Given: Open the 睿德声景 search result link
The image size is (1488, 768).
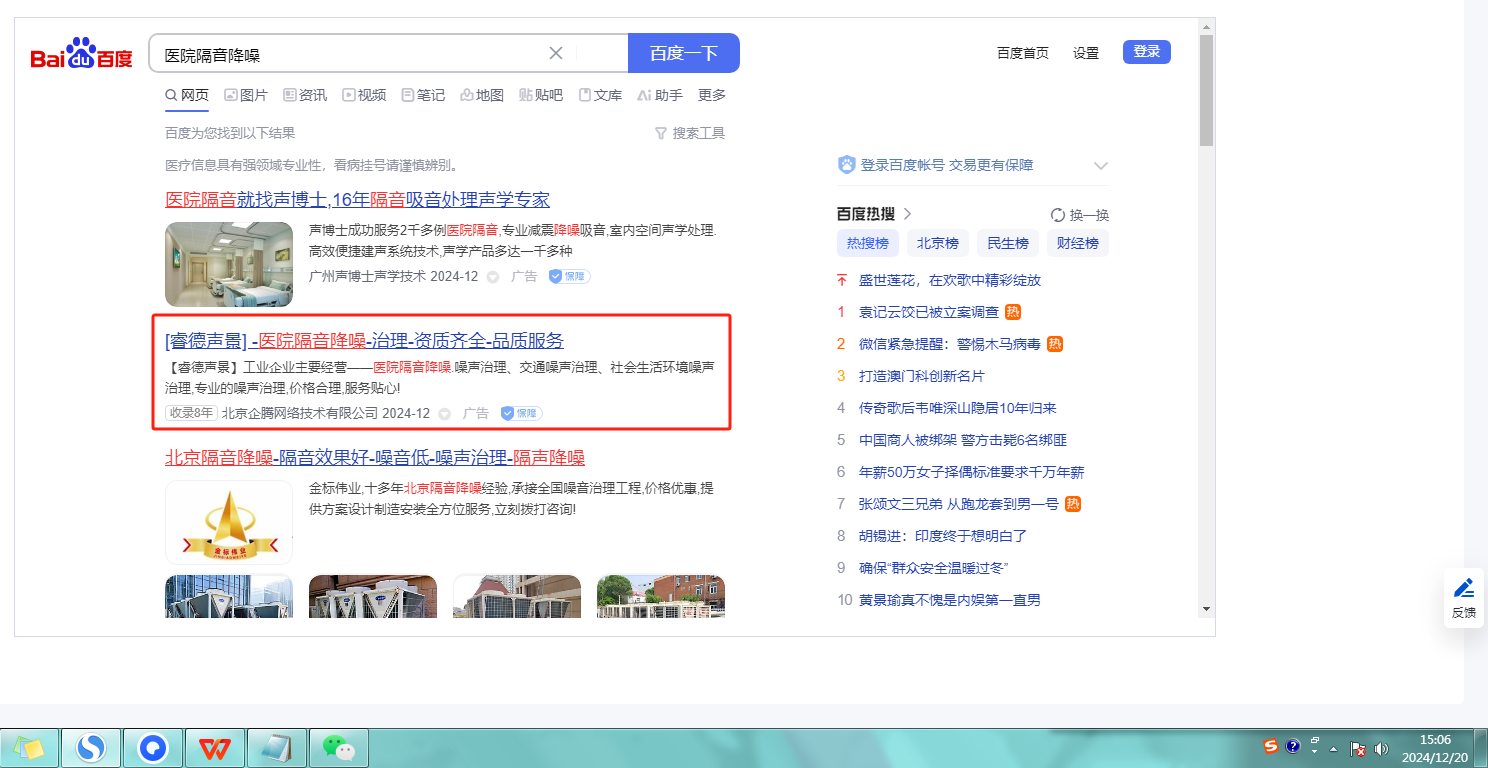Looking at the screenshot, I should [x=364, y=340].
